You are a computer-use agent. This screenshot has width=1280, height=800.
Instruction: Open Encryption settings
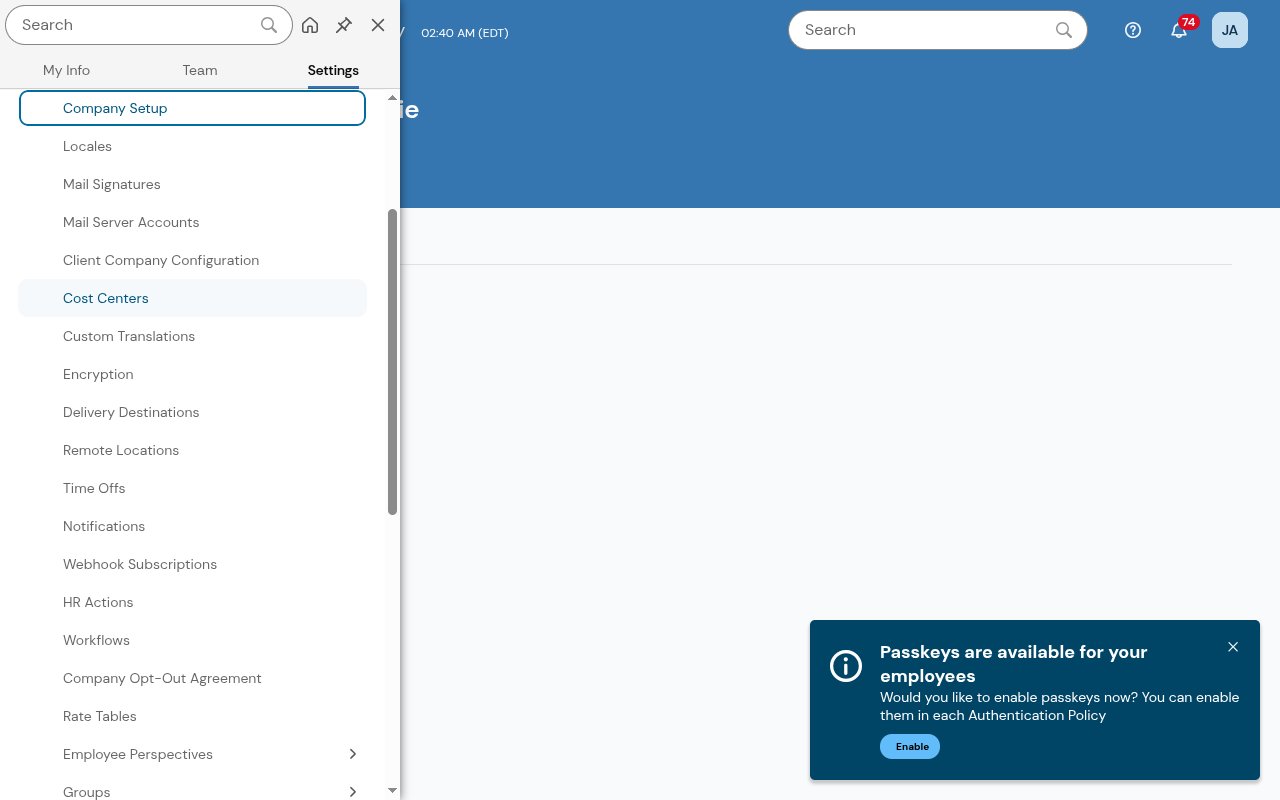[x=193, y=374]
